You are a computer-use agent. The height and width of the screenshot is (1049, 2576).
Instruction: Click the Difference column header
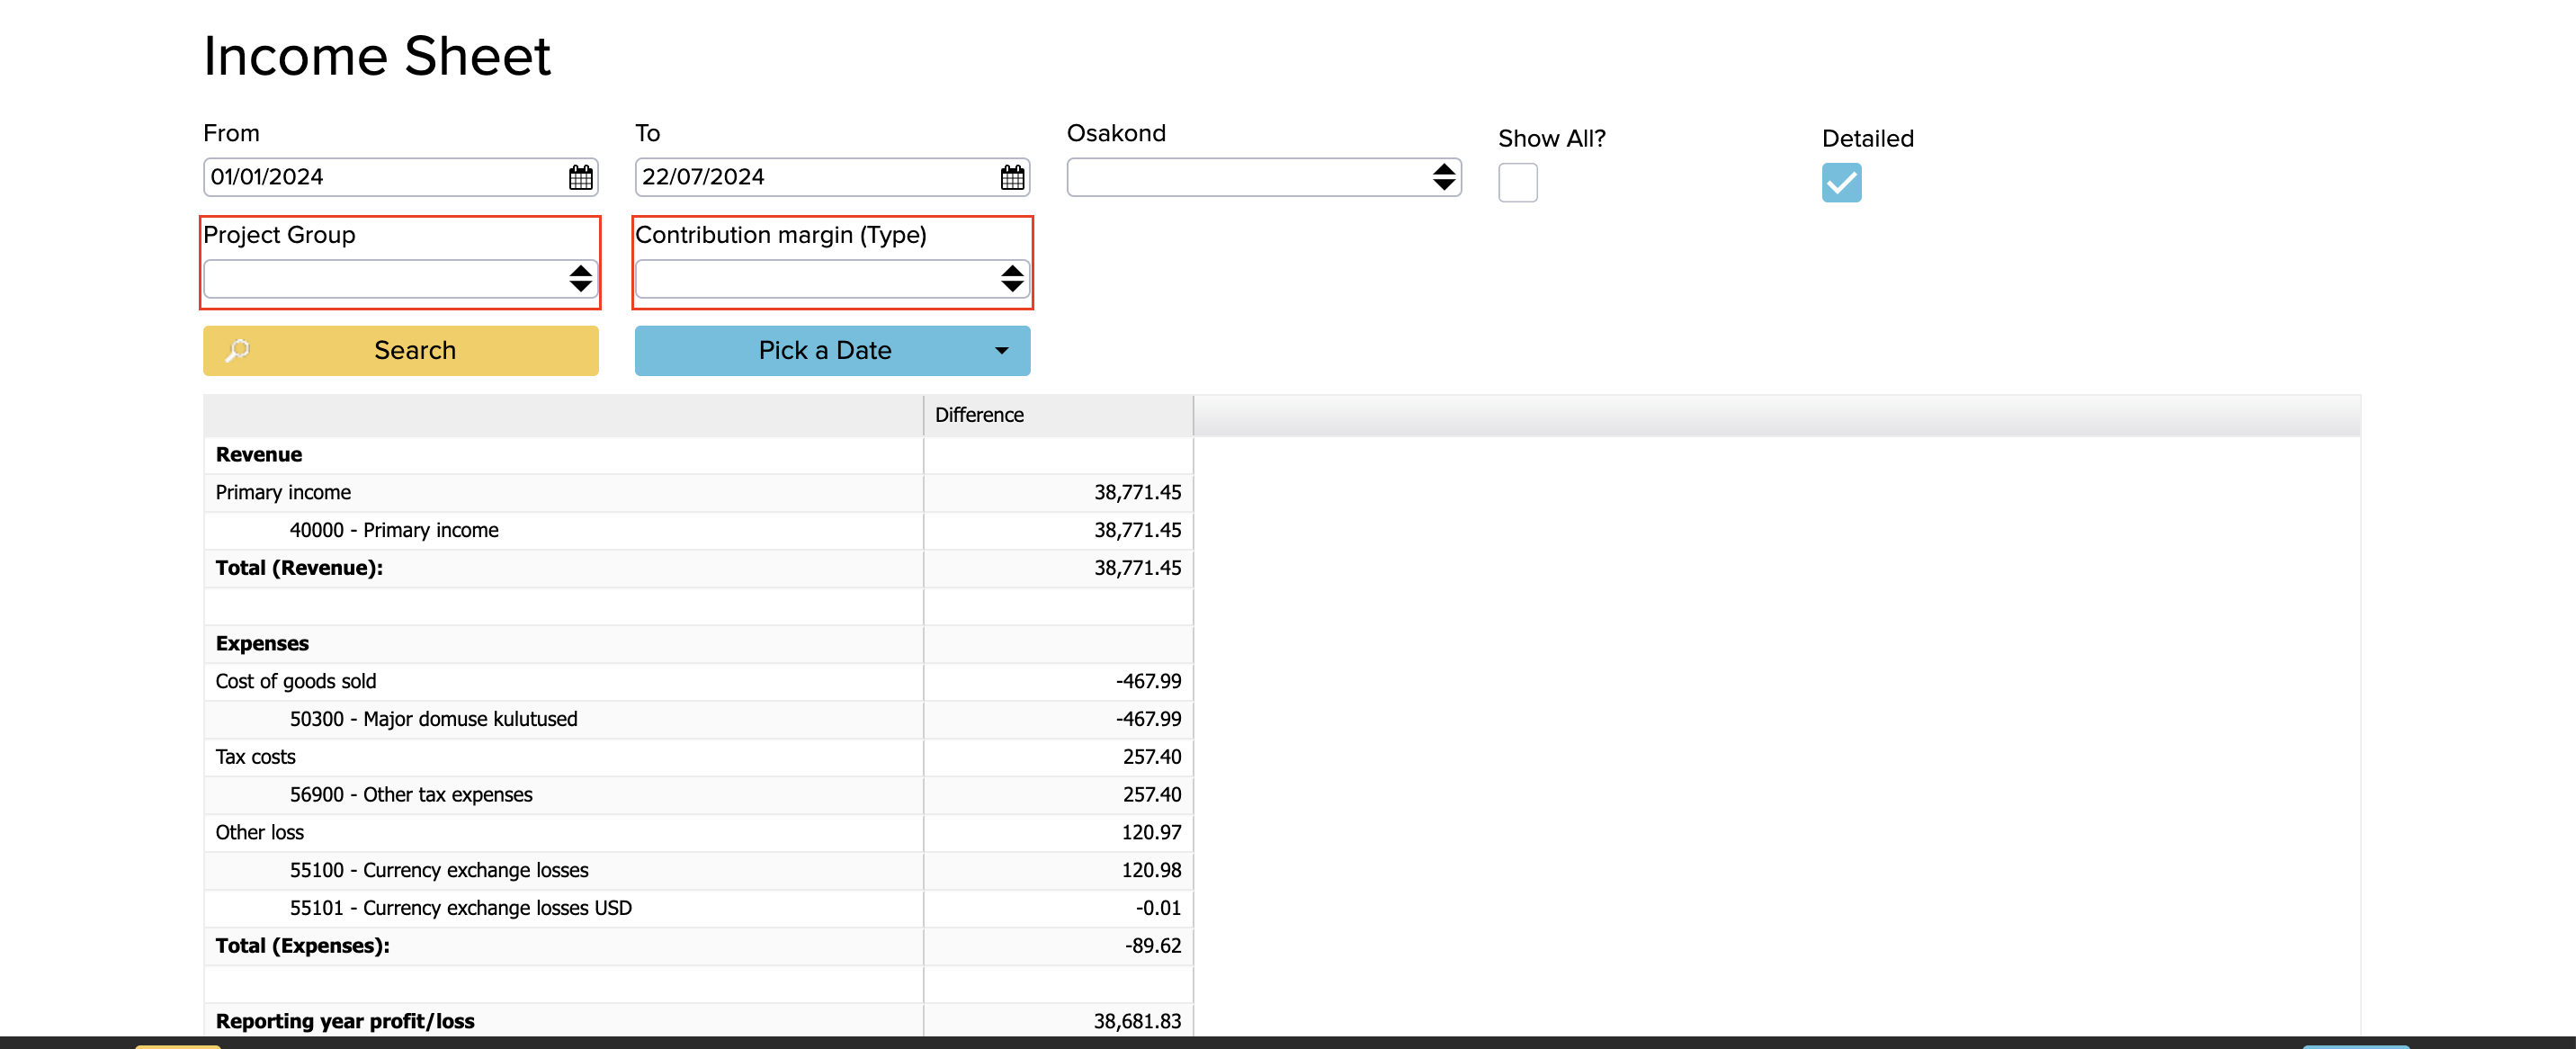1058,415
